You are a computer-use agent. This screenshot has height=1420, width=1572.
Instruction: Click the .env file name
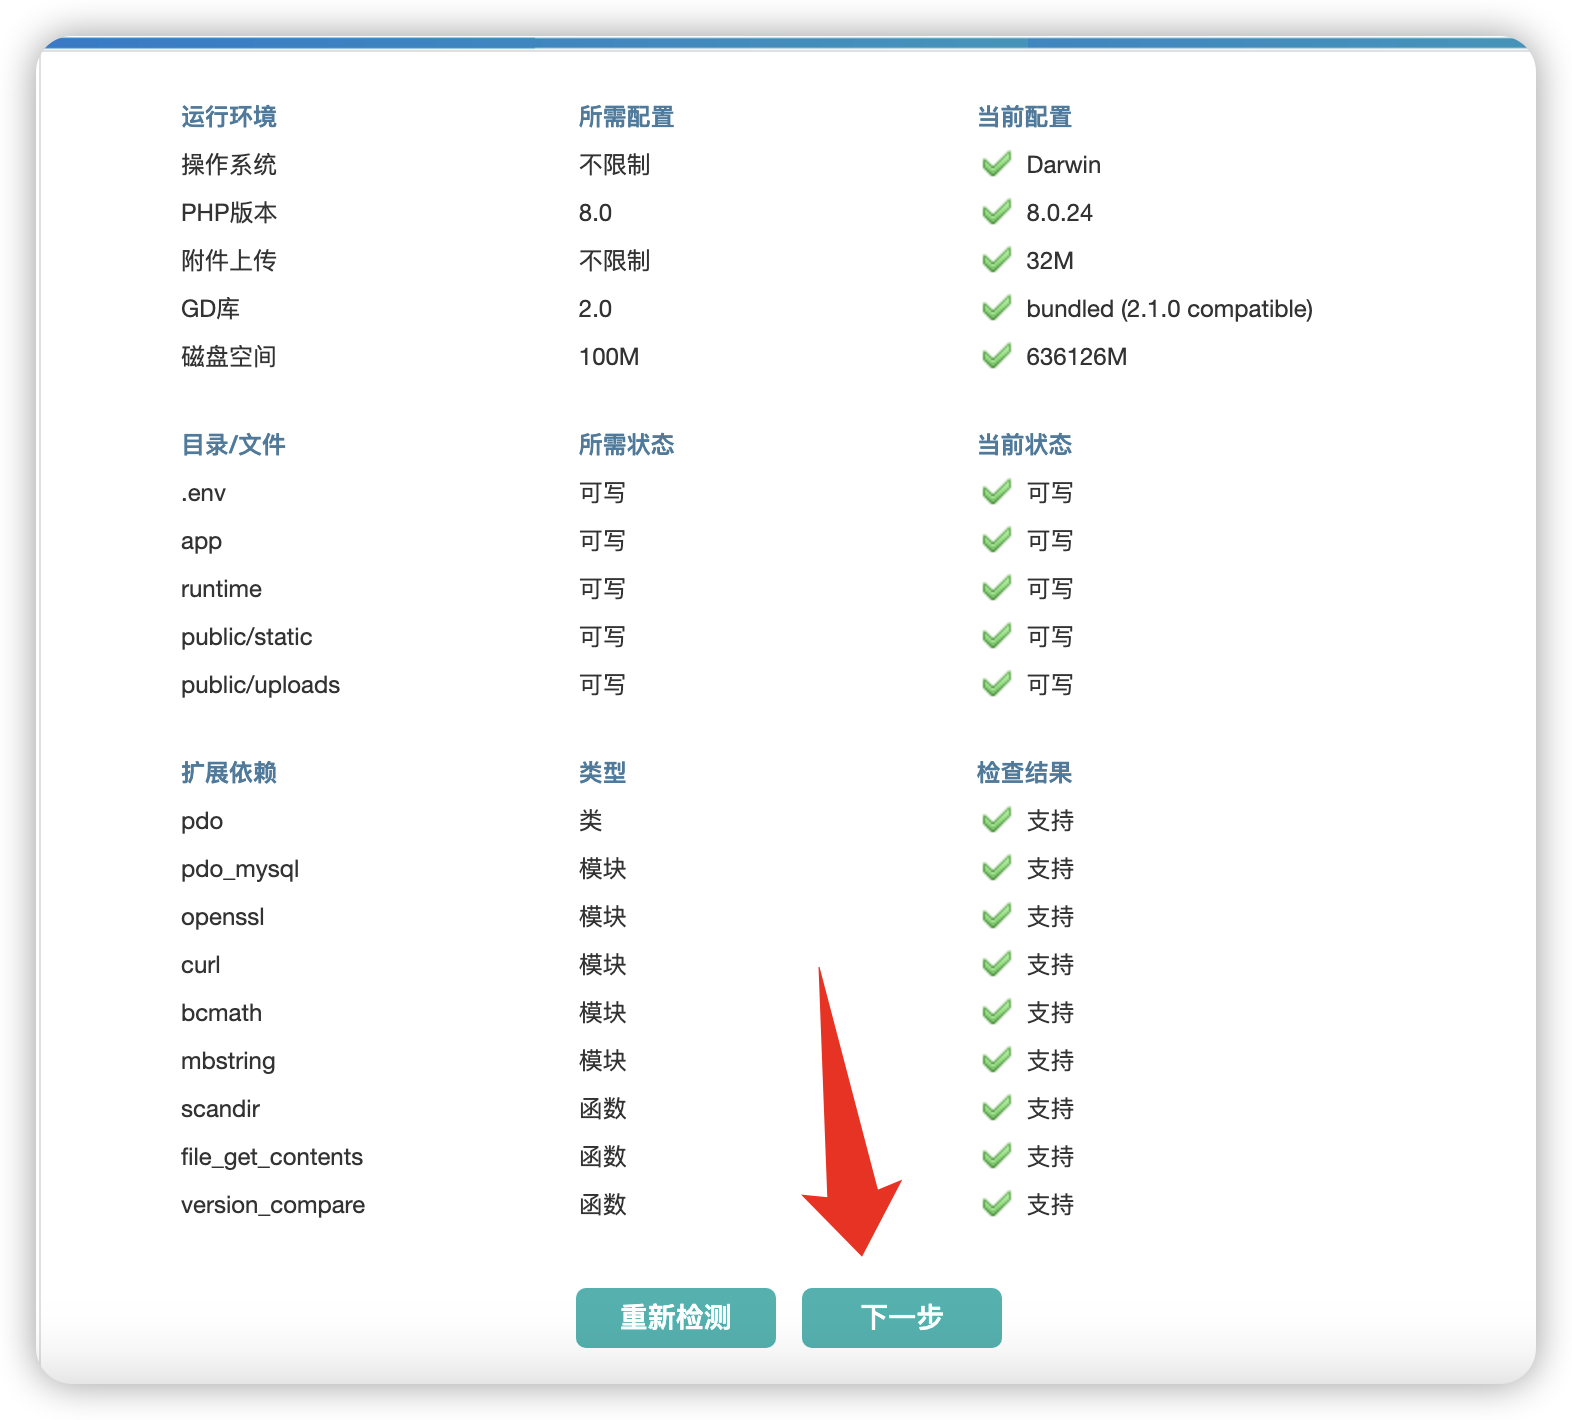click(x=203, y=493)
